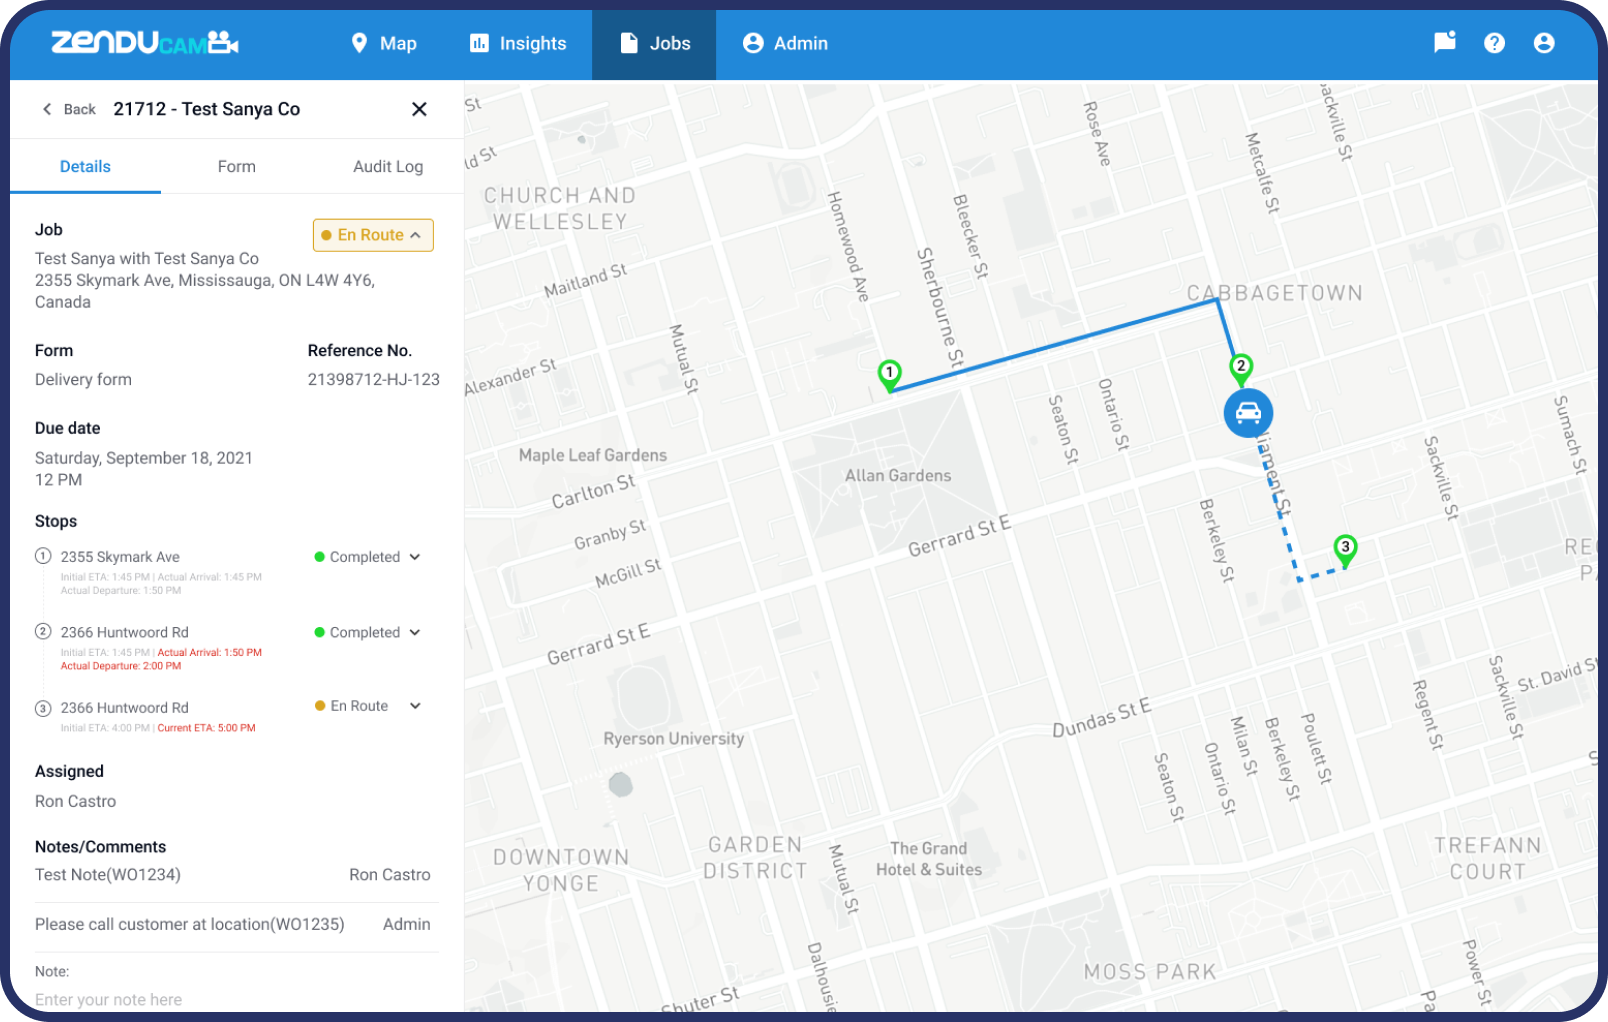Viewport: 1608px width, 1022px height.
Task: Expand the Completed status for 2355 Skymark Ave
Action: (x=413, y=557)
